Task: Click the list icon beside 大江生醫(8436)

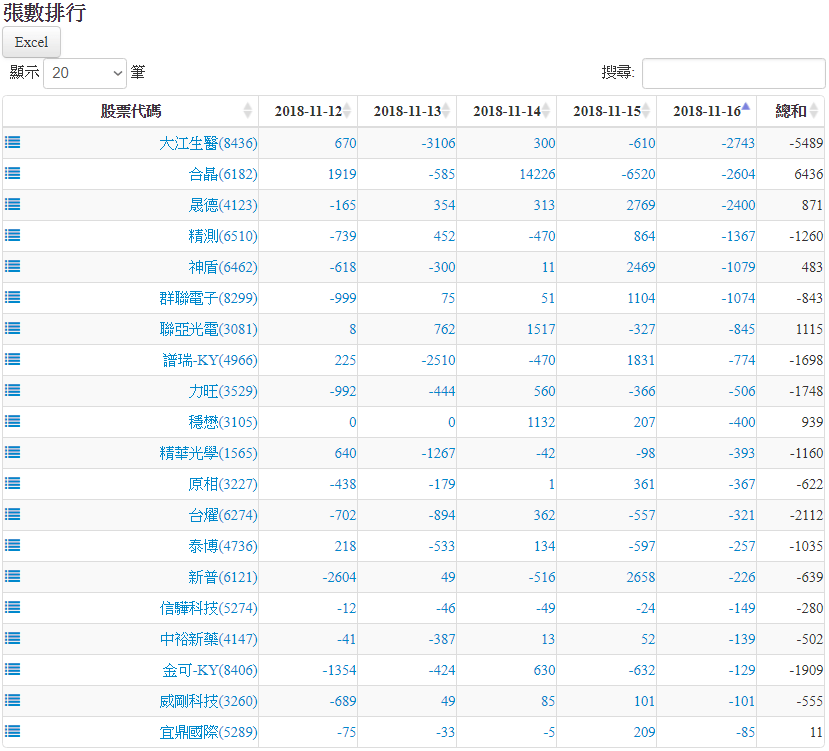Action: [x=12, y=142]
